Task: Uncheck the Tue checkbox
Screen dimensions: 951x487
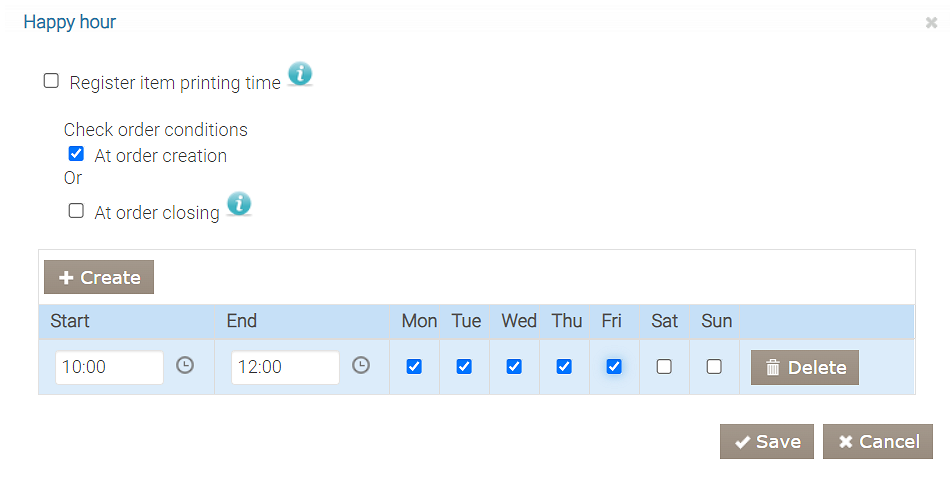Action: click(x=464, y=367)
